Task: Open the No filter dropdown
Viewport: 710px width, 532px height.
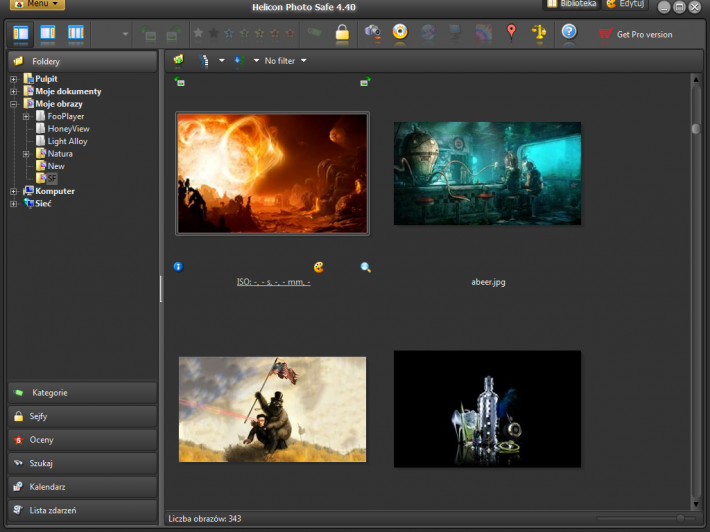Action: [x=285, y=61]
